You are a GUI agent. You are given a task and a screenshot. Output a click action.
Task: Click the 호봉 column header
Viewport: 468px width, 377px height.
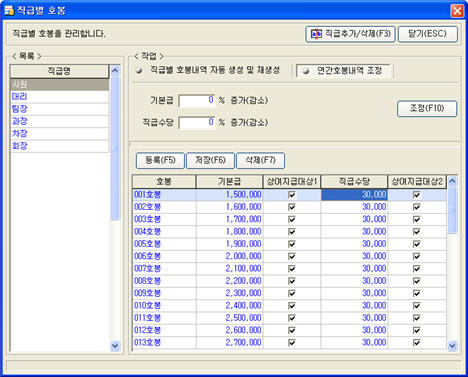164,182
